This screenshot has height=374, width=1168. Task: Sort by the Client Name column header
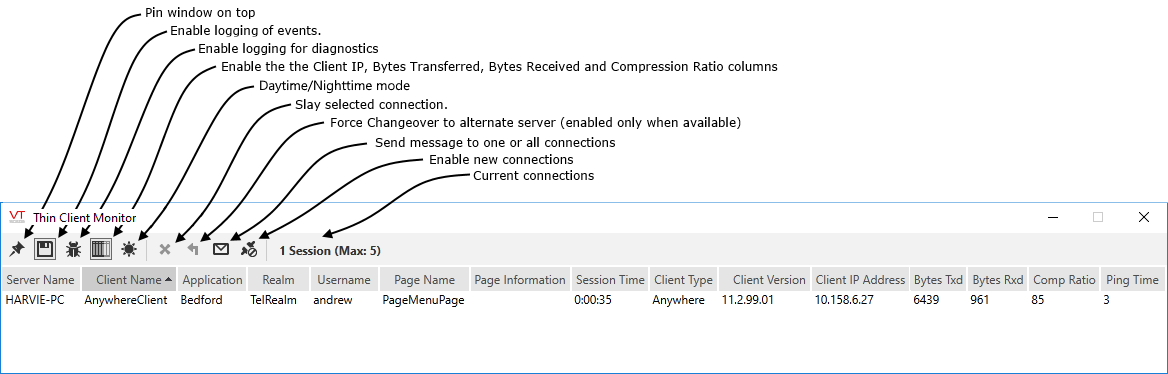[x=129, y=280]
